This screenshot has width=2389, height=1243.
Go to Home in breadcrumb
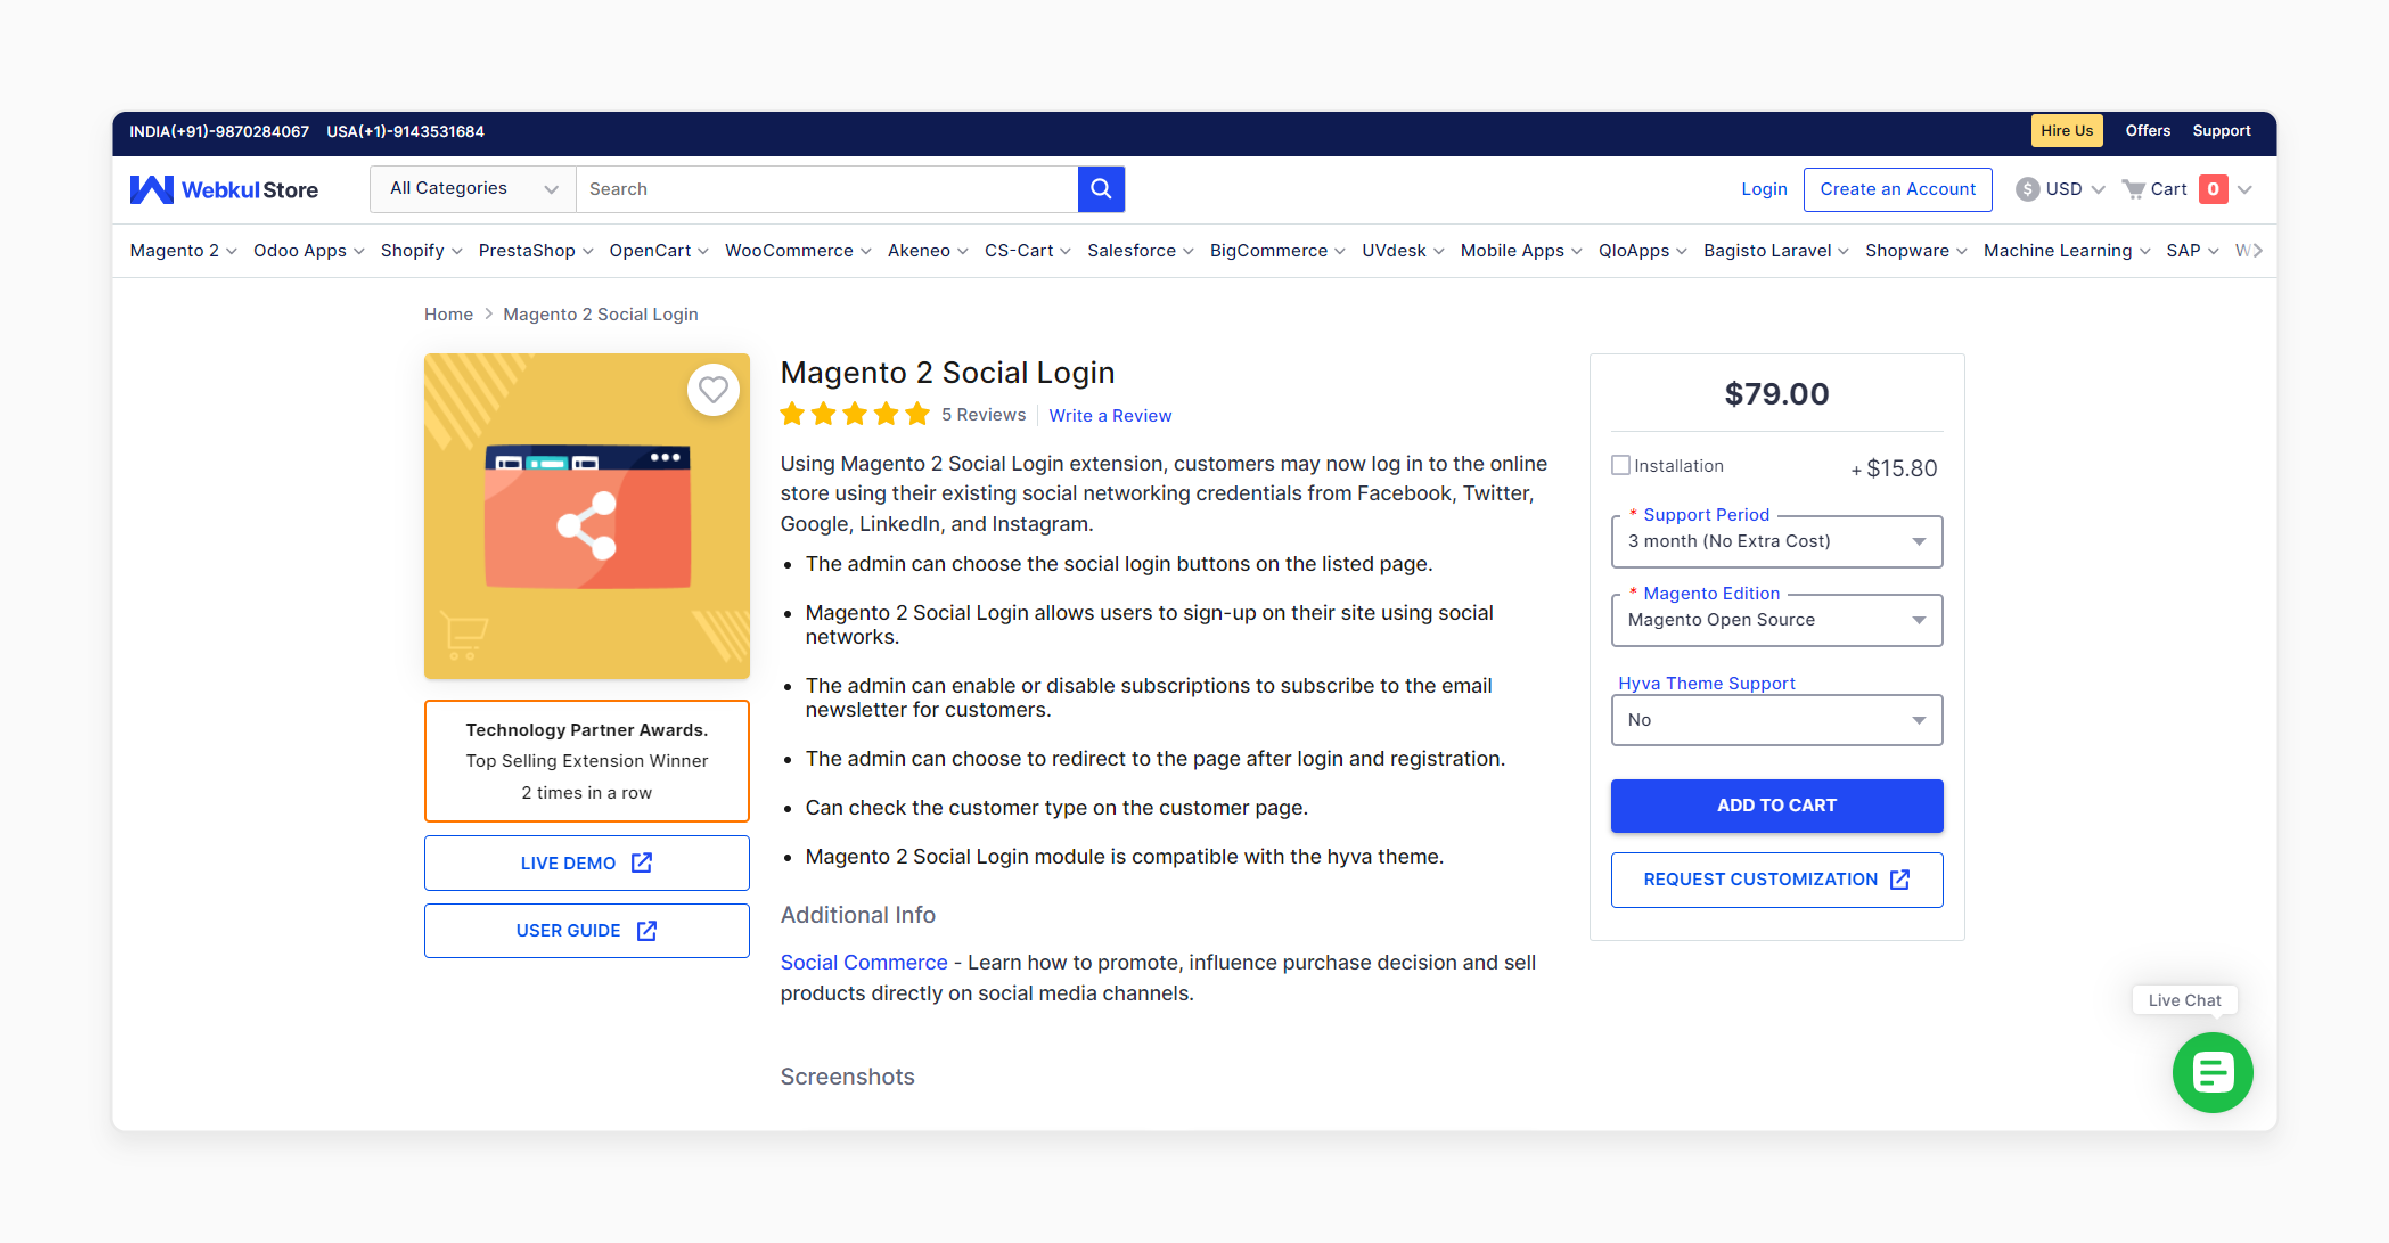tap(448, 314)
